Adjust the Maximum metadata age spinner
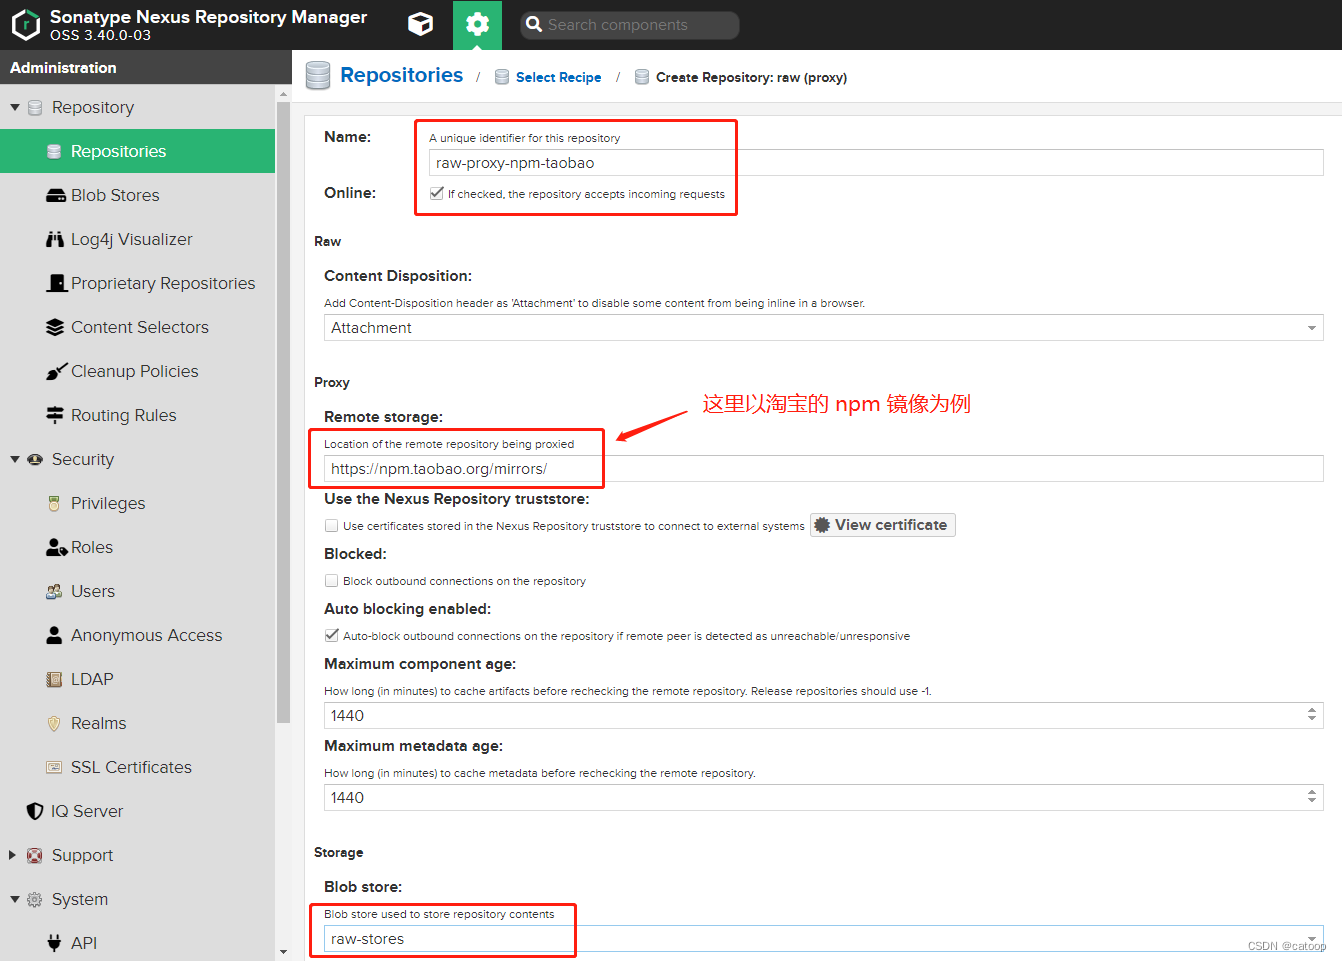 click(1311, 797)
